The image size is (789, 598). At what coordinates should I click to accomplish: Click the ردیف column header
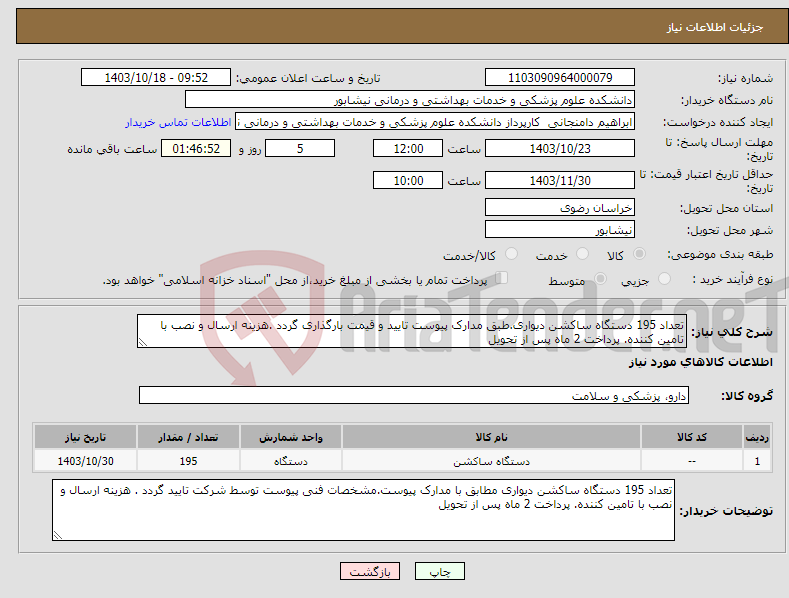click(x=757, y=437)
